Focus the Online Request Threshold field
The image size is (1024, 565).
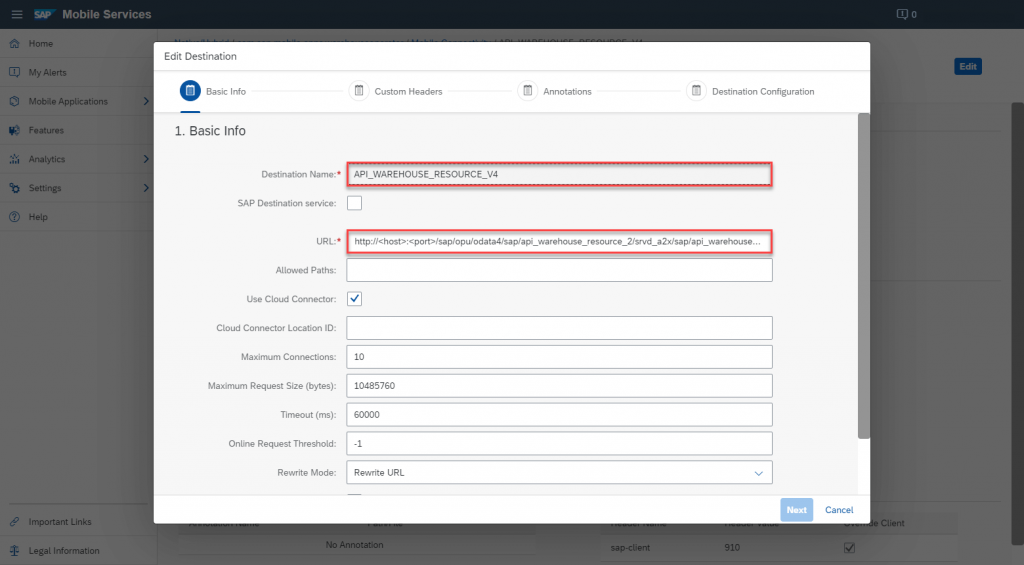(x=559, y=444)
